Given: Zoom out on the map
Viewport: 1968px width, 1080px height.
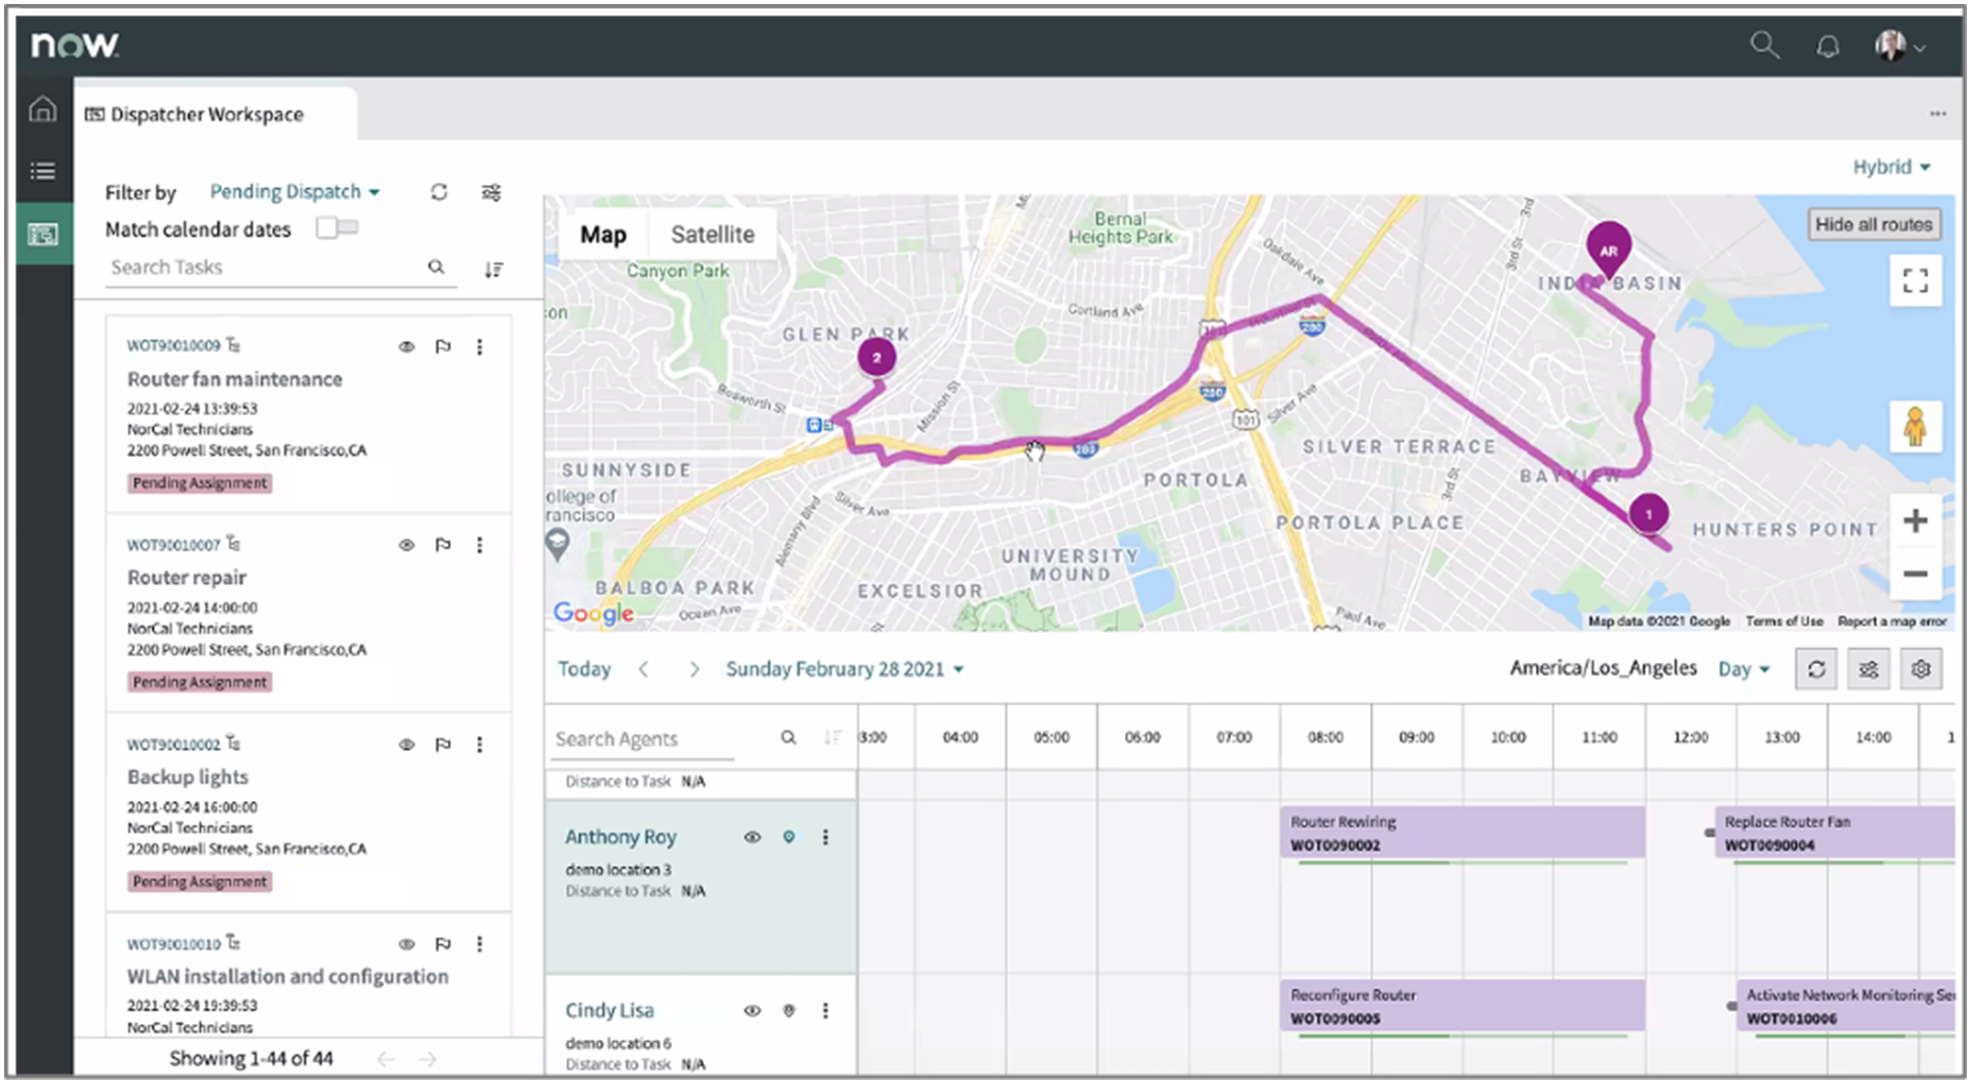Looking at the screenshot, I should (x=1915, y=574).
